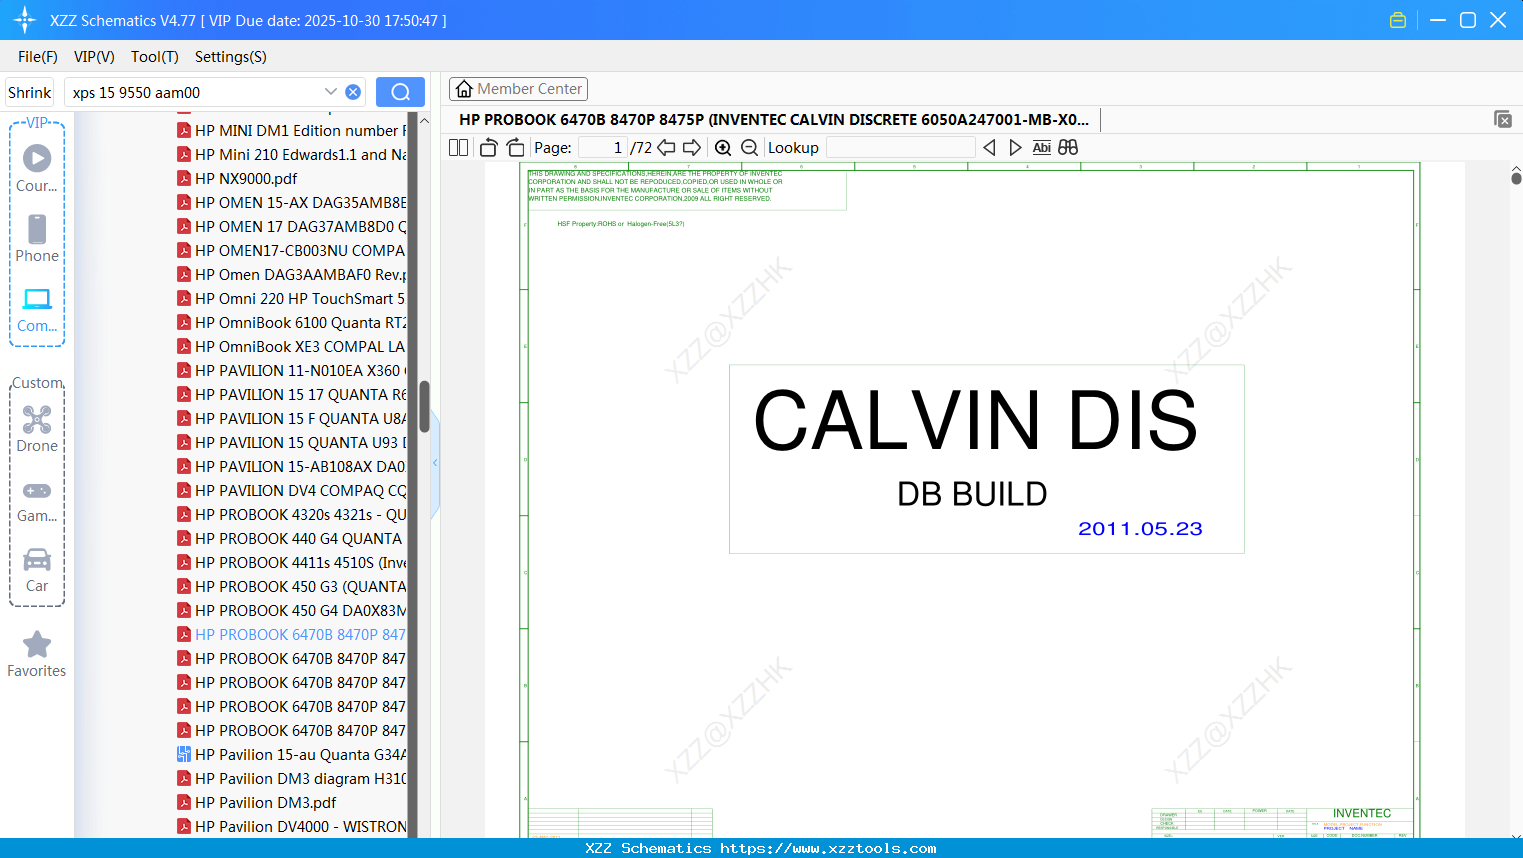The image size is (1523, 858).
Task: Toggle the Abi whole-word match icon
Action: pyautogui.click(x=1041, y=148)
